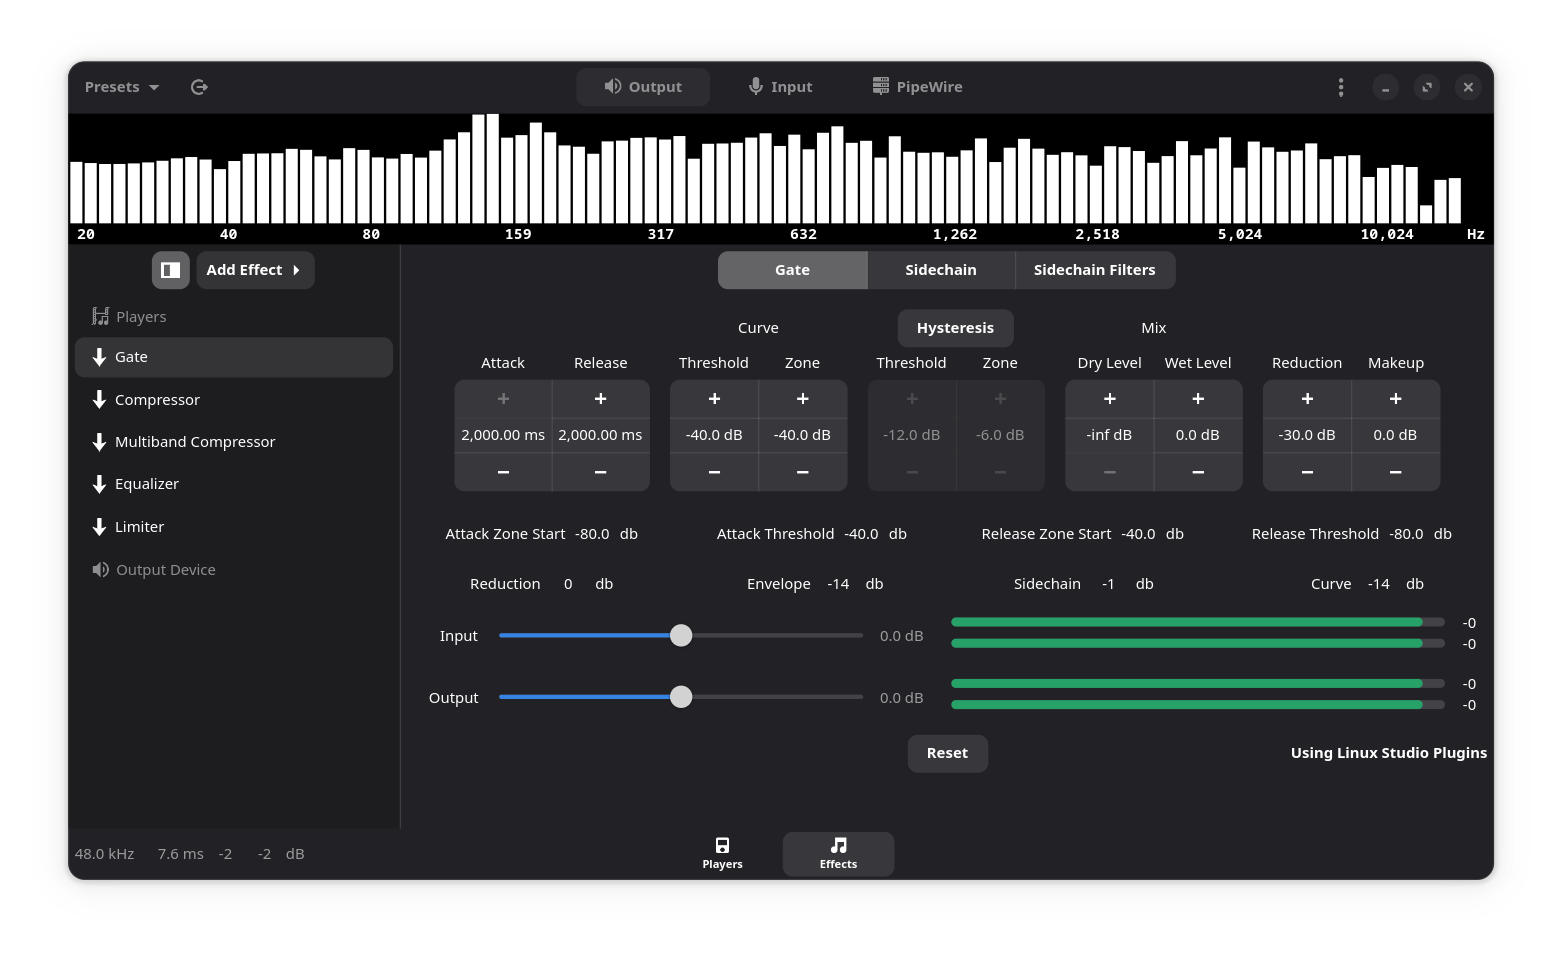
Task: Click the Release 2,000.00 ms value field
Action: coord(601,435)
